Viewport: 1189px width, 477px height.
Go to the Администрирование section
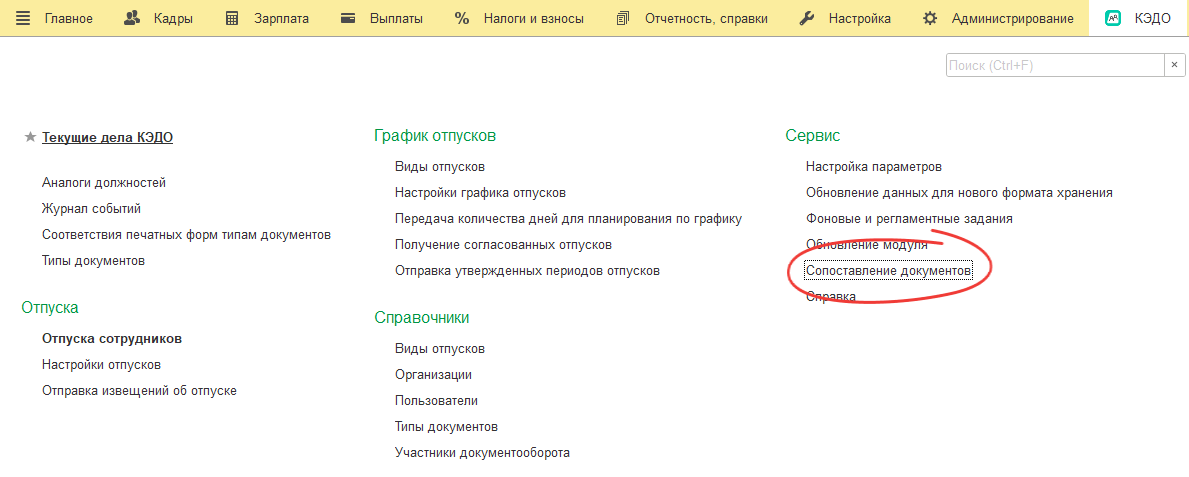coord(1013,18)
